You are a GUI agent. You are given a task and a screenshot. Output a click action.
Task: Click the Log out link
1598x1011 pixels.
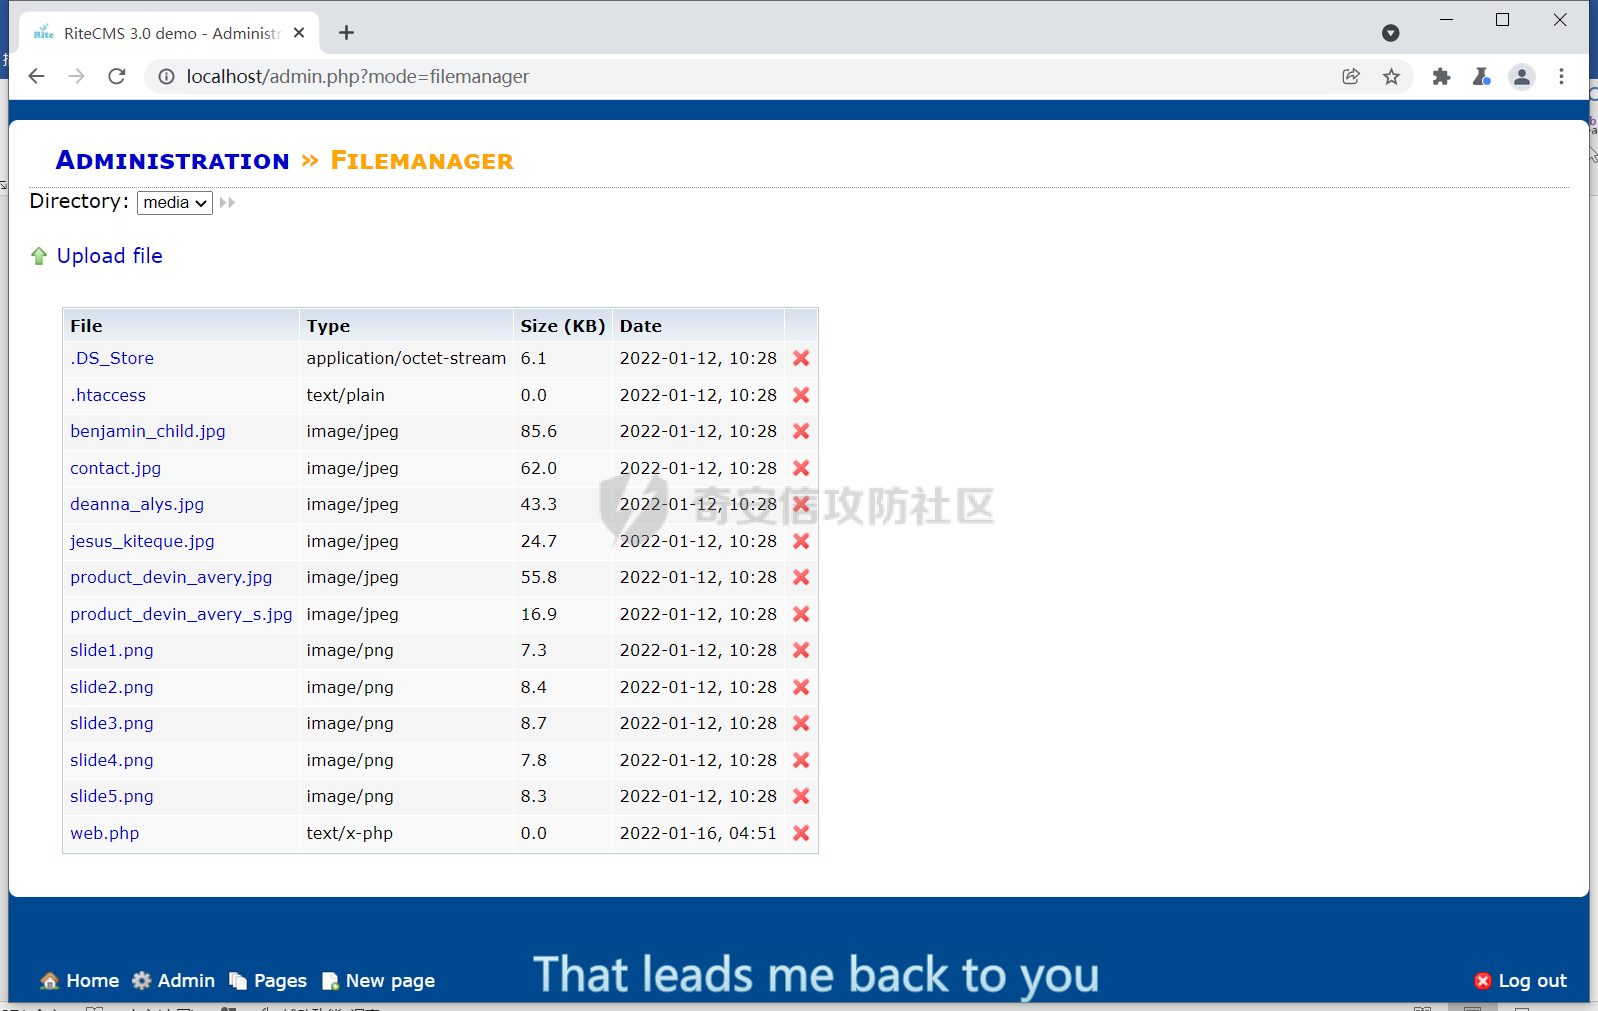pos(1521,981)
